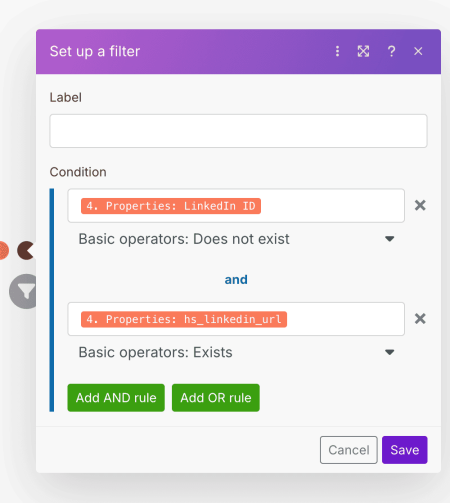Expand the filter dialog to fullscreen
Screen dimensions: 450x503
click(x=363, y=51)
